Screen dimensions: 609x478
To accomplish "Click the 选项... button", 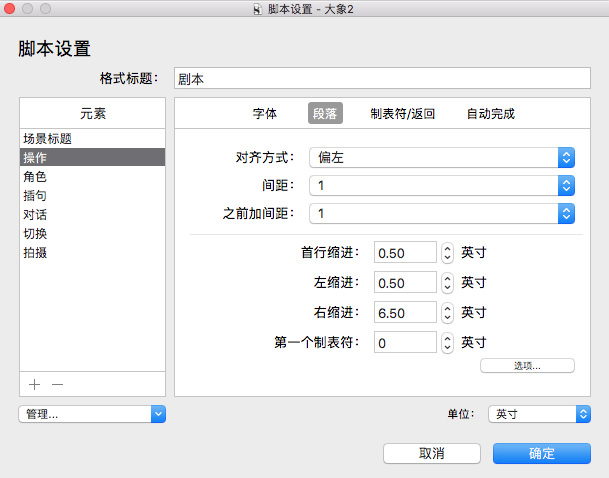I will (x=527, y=365).
